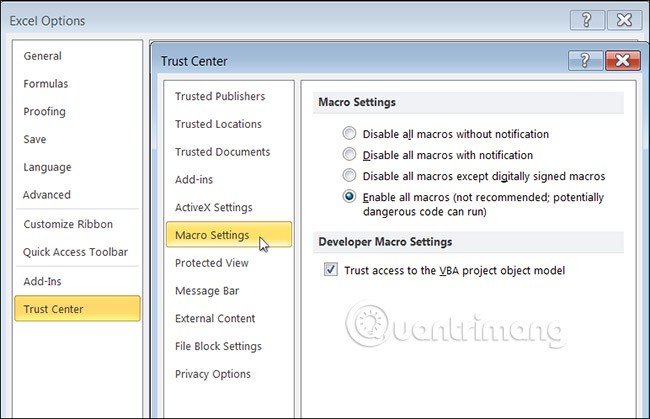Open the Message Bar settings

coord(207,291)
